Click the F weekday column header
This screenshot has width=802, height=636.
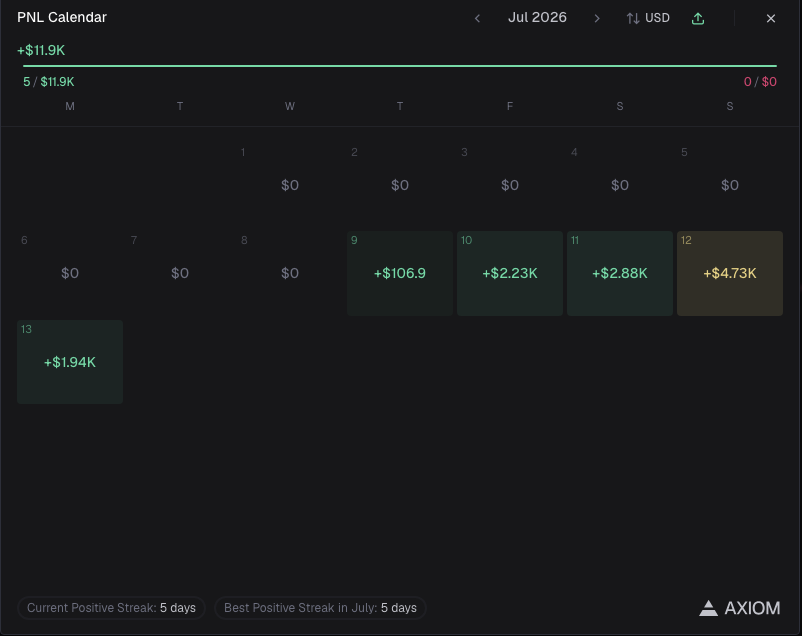pyautogui.click(x=510, y=106)
